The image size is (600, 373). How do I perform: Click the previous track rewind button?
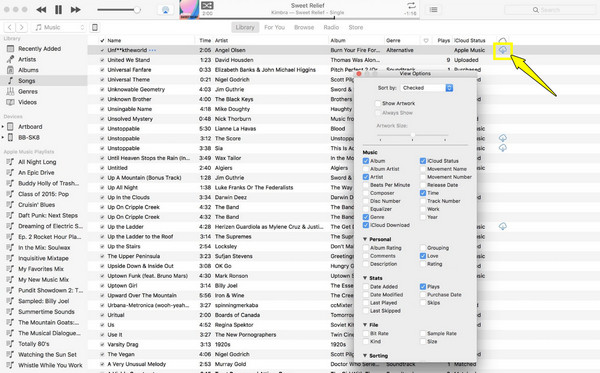(41, 10)
